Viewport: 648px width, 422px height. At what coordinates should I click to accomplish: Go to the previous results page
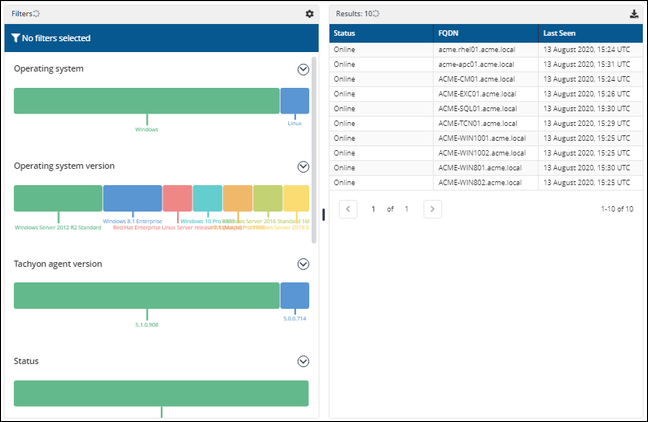tap(348, 209)
